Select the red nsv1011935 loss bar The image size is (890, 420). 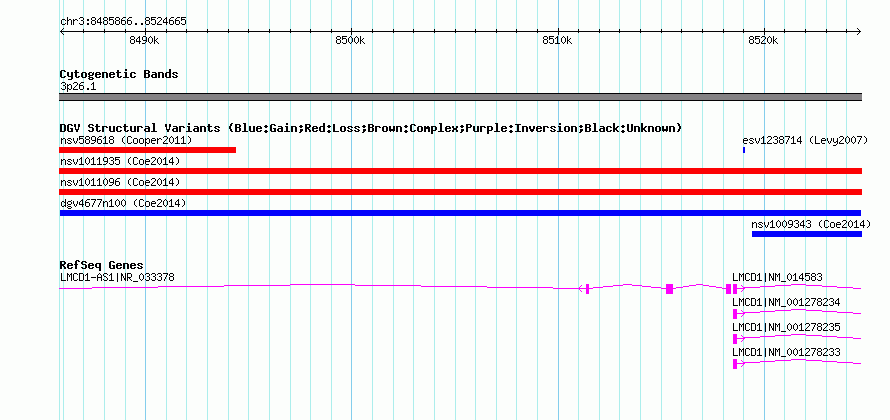tap(460, 171)
